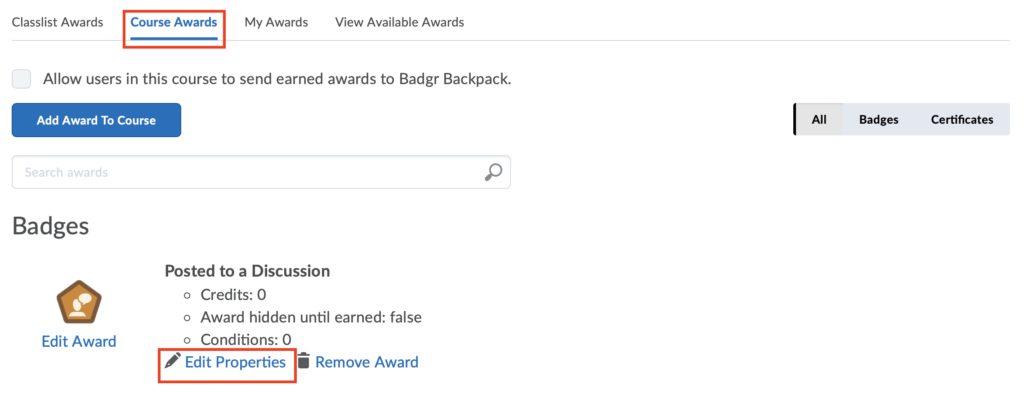
Task: Click the pencil icon beside Edit Properties
Action: (x=172, y=361)
